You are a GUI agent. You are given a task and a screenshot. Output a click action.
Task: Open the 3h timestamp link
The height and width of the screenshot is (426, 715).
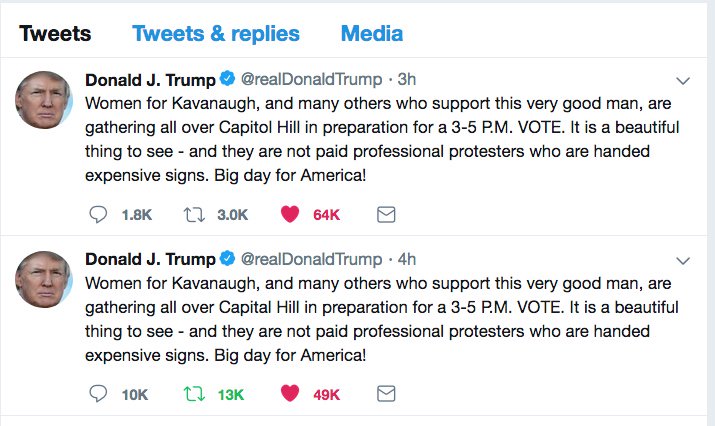click(x=407, y=80)
